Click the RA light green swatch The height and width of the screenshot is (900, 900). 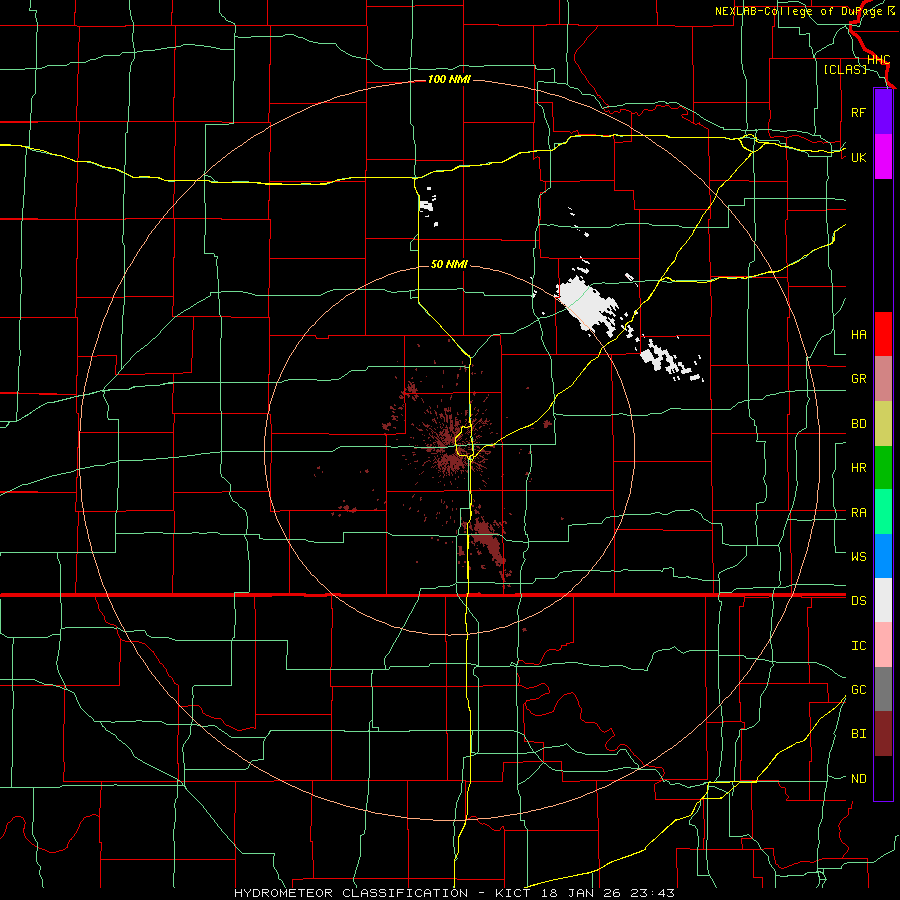pyautogui.click(x=883, y=512)
